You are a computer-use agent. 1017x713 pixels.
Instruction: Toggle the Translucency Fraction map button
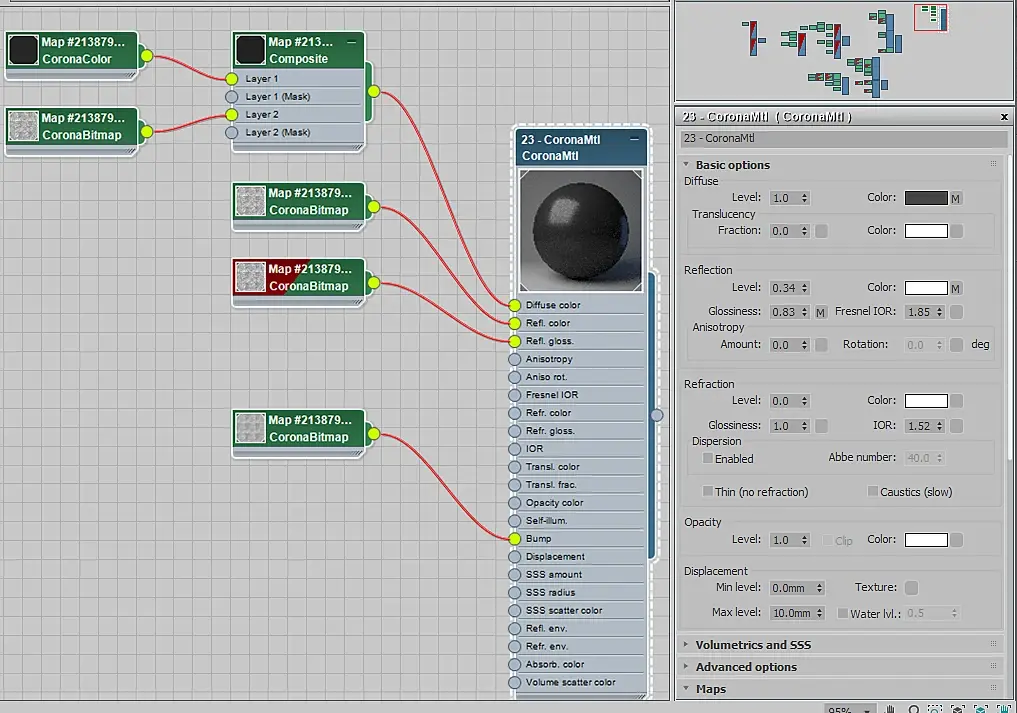tap(821, 231)
